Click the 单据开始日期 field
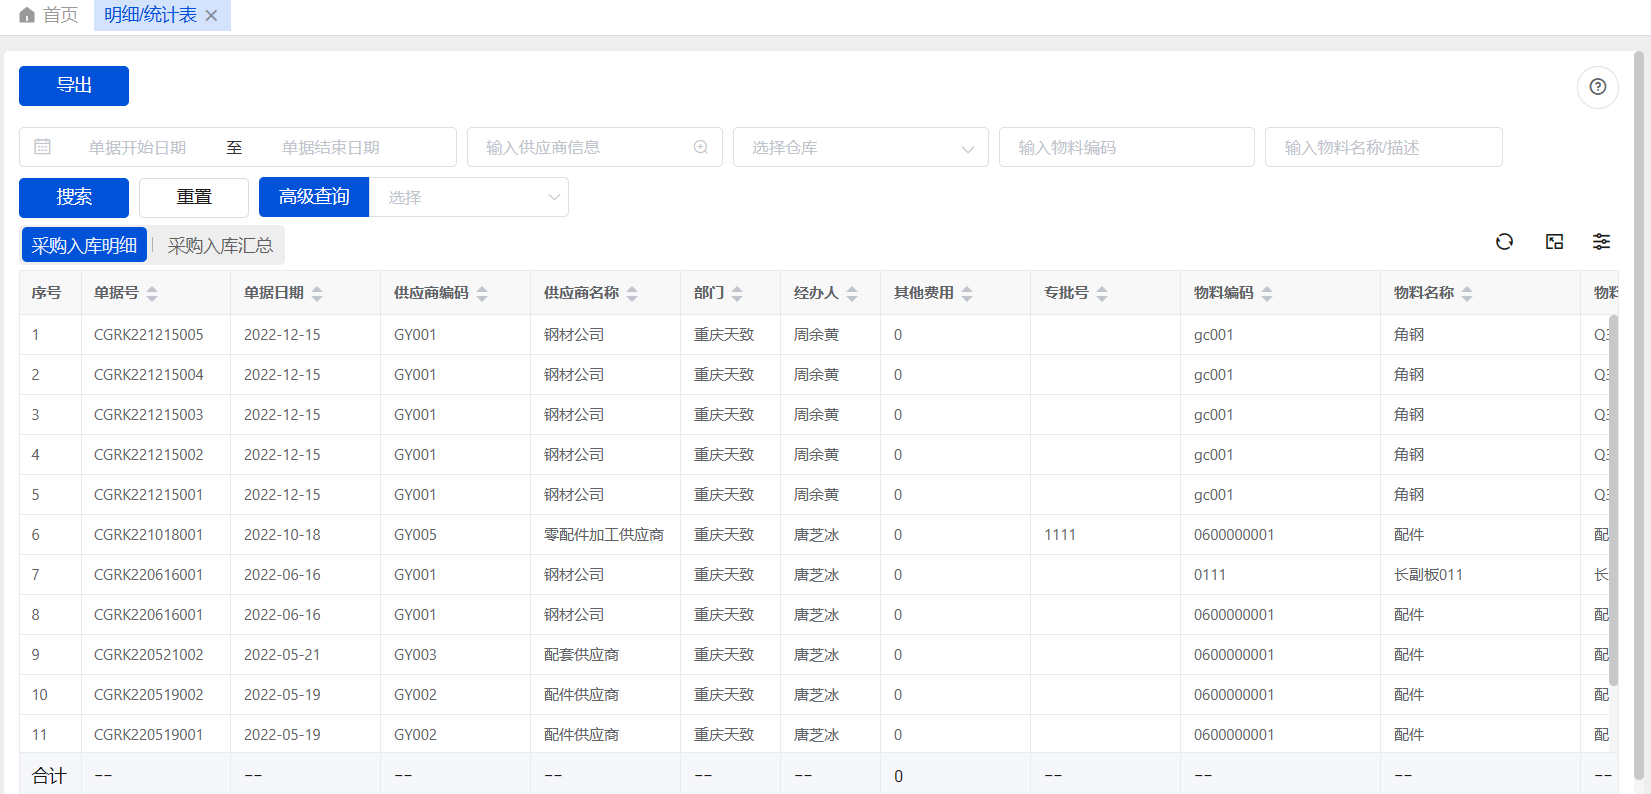The image size is (1651, 794). point(138,147)
